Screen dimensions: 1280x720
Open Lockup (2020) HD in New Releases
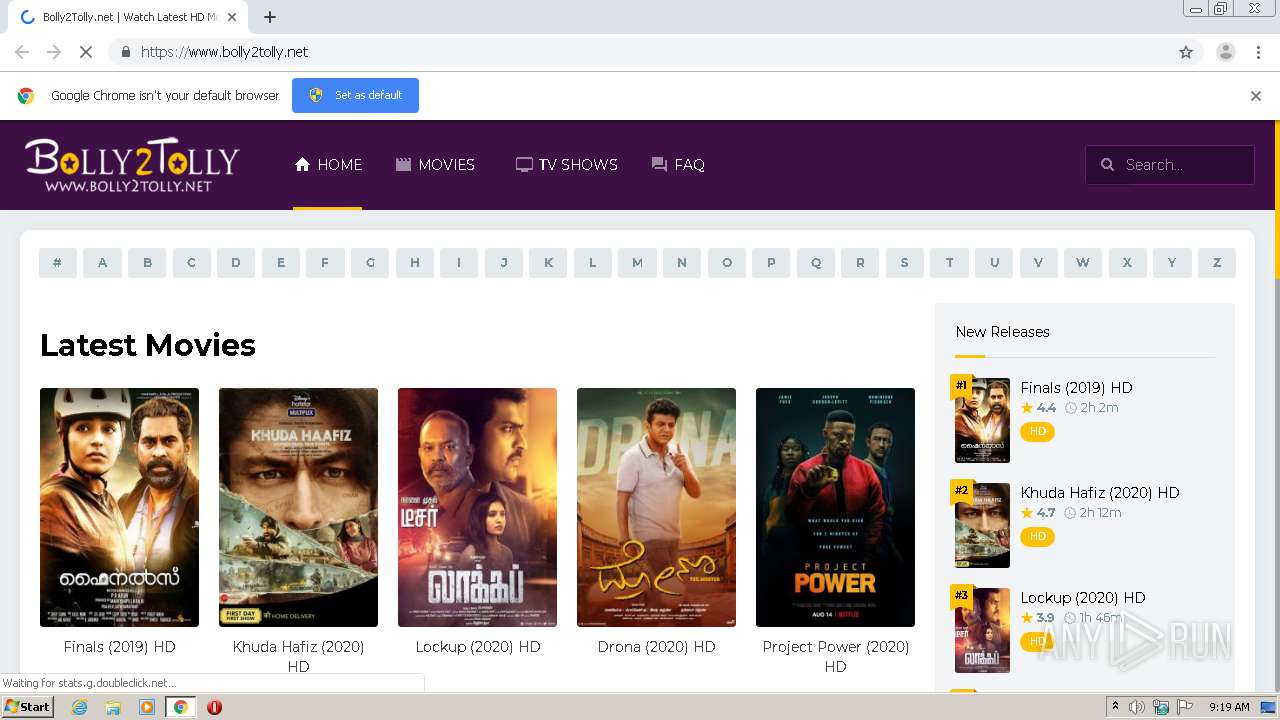click(x=1083, y=598)
